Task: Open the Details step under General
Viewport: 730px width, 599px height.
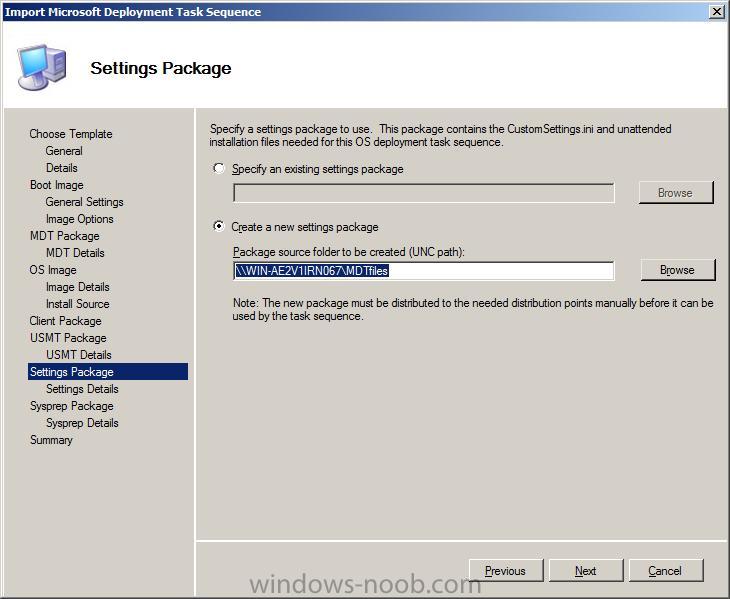Action: coord(61,168)
